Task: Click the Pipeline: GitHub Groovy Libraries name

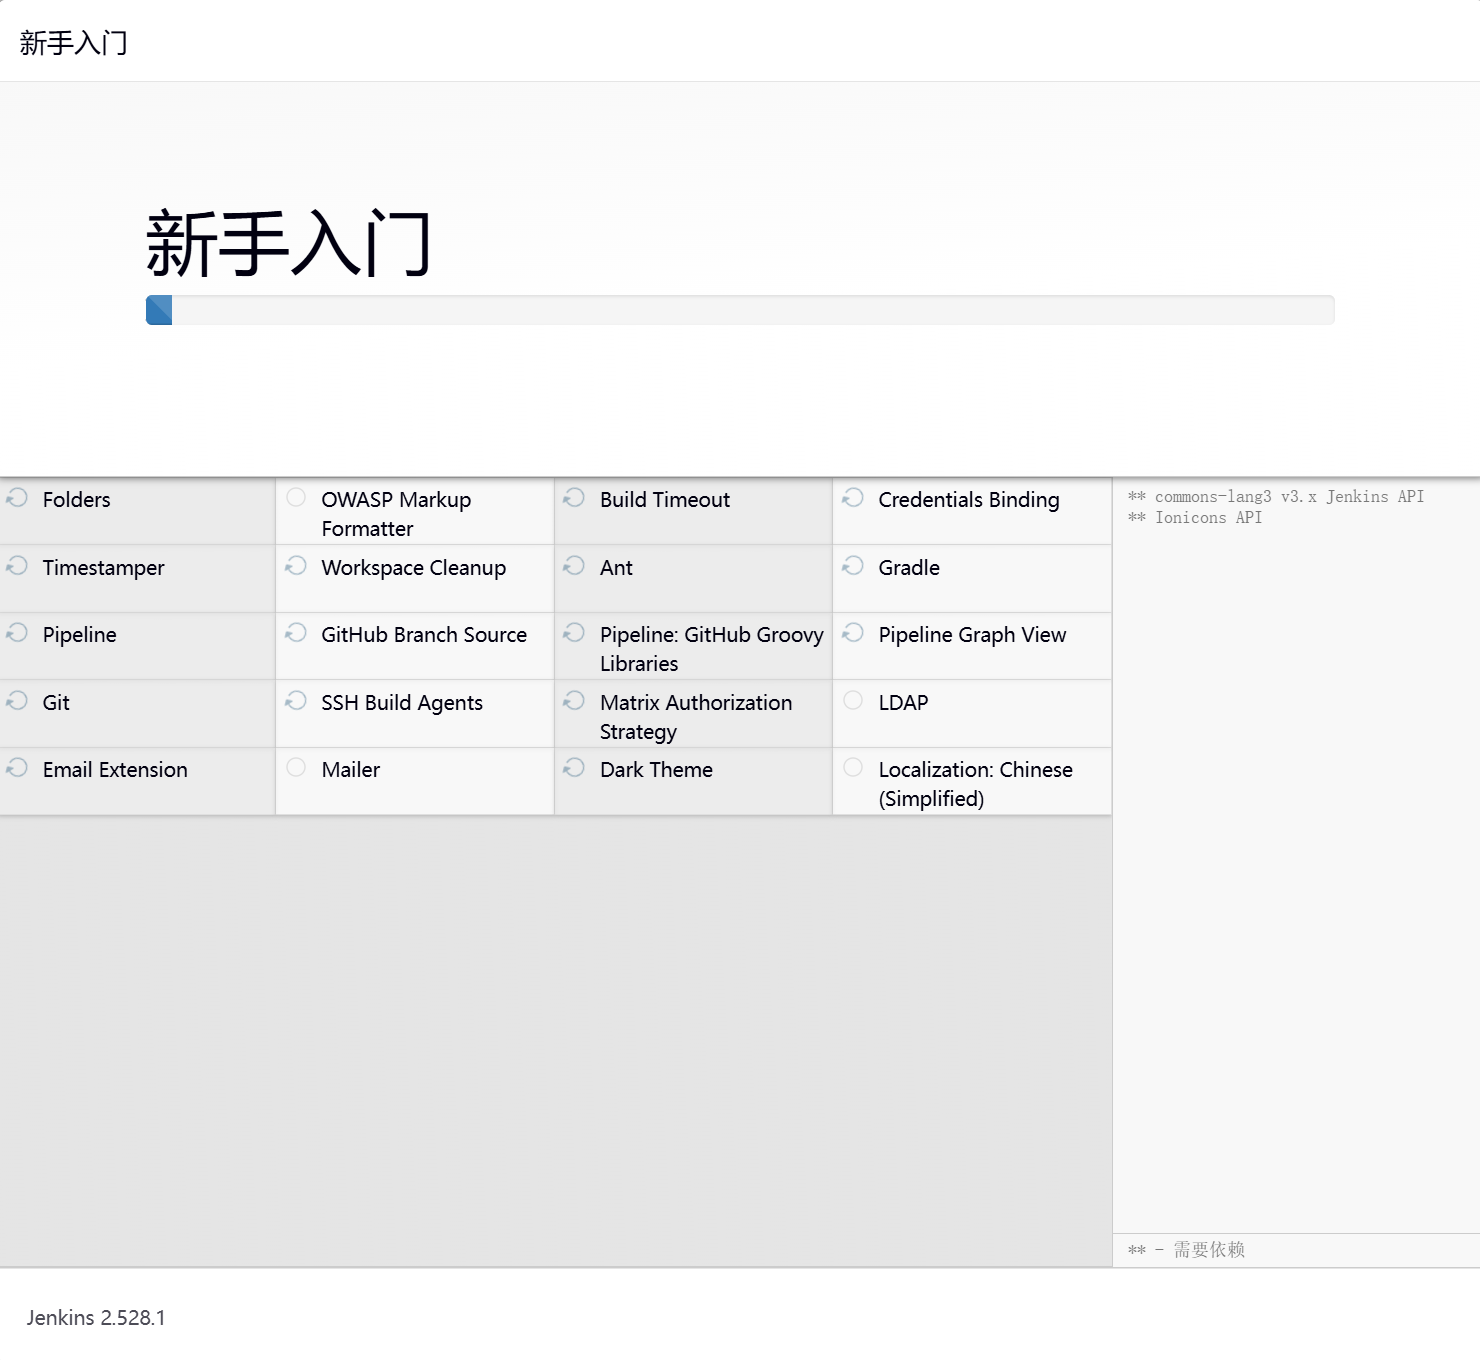Action: click(712, 649)
